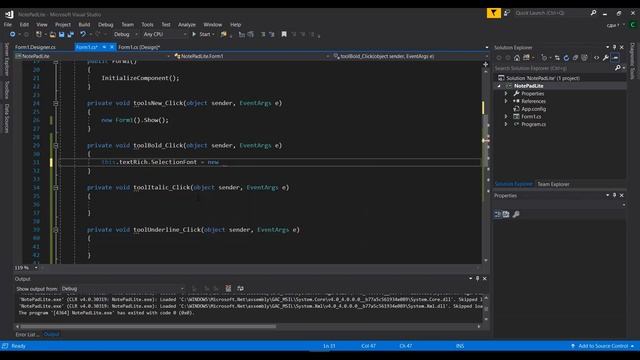
Task: Switch to the Error List tab
Action: point(27,334)
